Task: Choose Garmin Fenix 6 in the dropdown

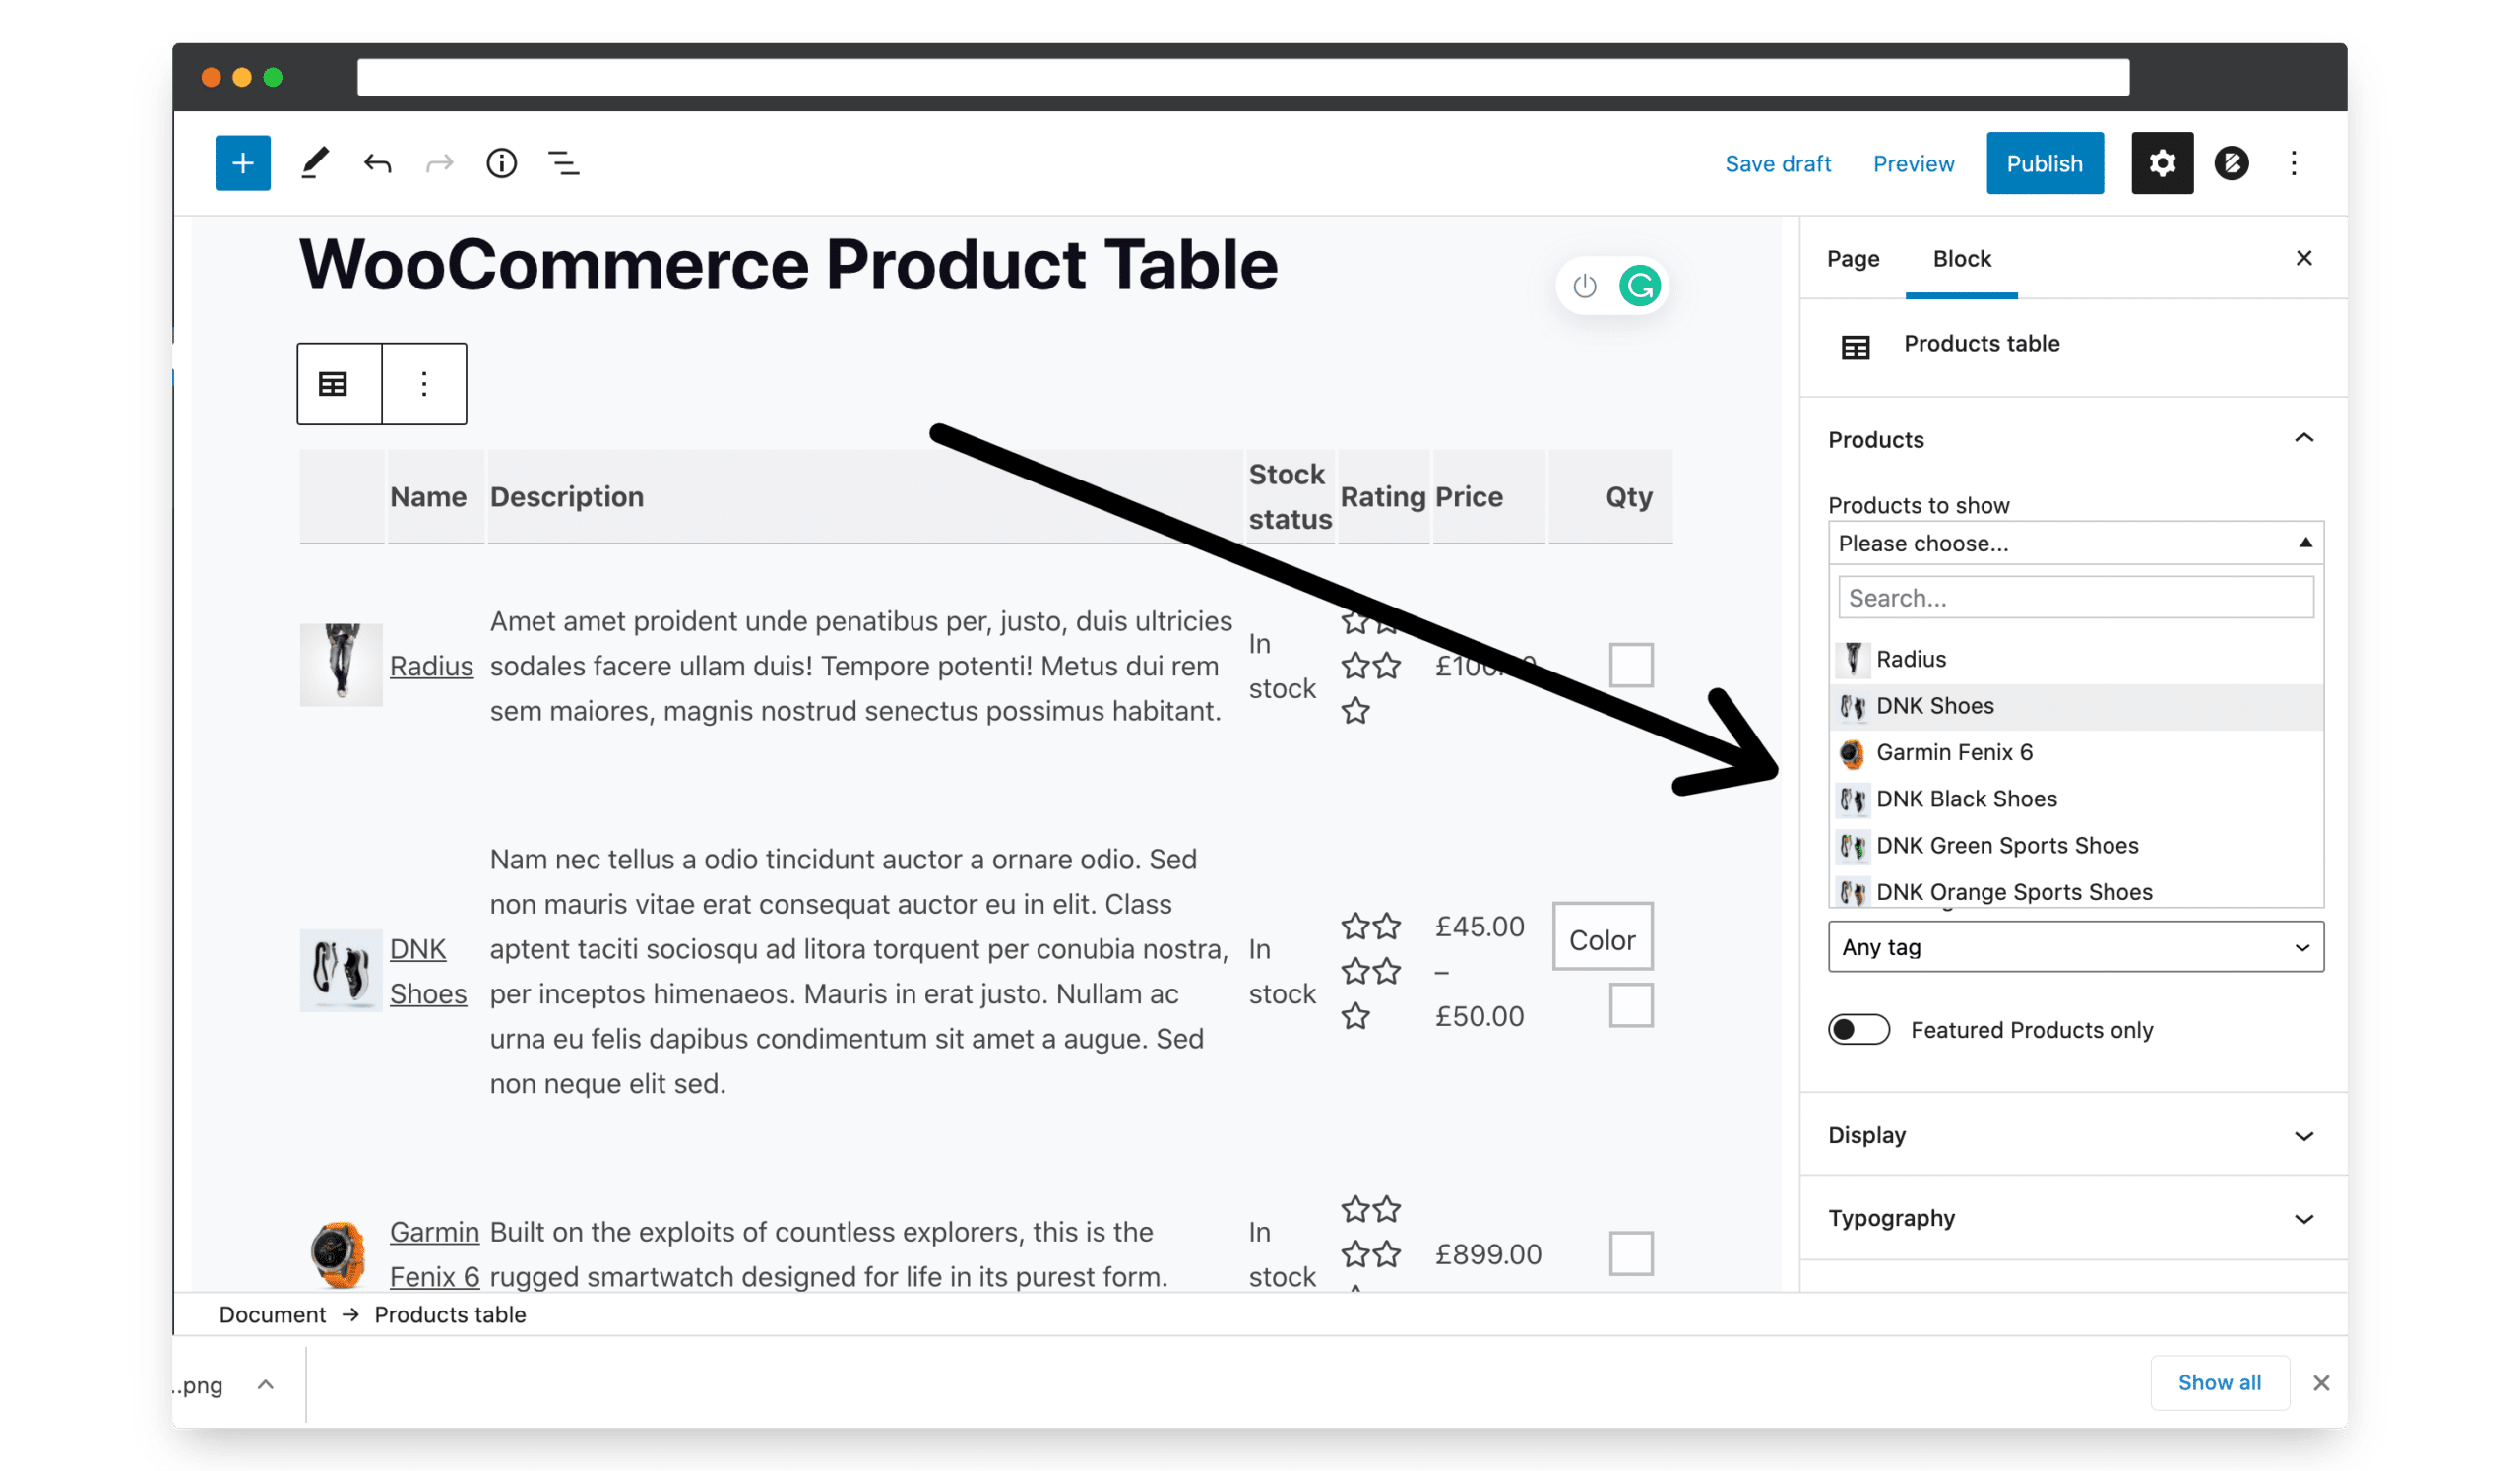Action: 2076,752
